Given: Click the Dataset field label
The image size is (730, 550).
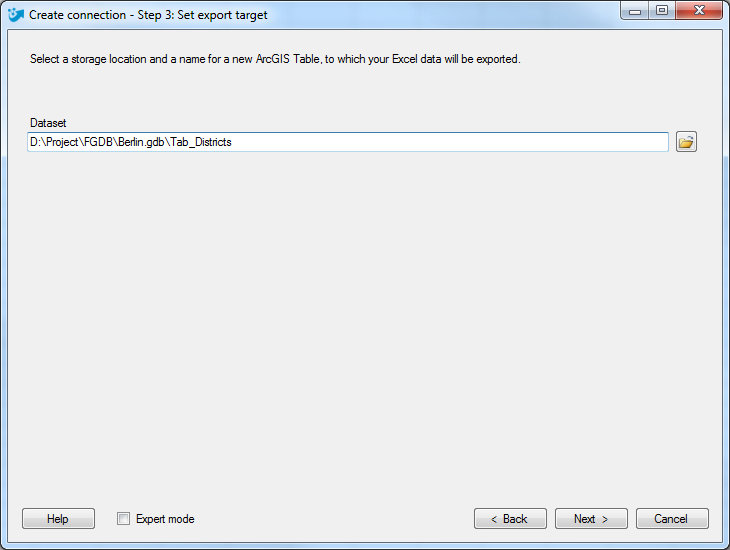Looking at the screenshot, I should (48, 123).
